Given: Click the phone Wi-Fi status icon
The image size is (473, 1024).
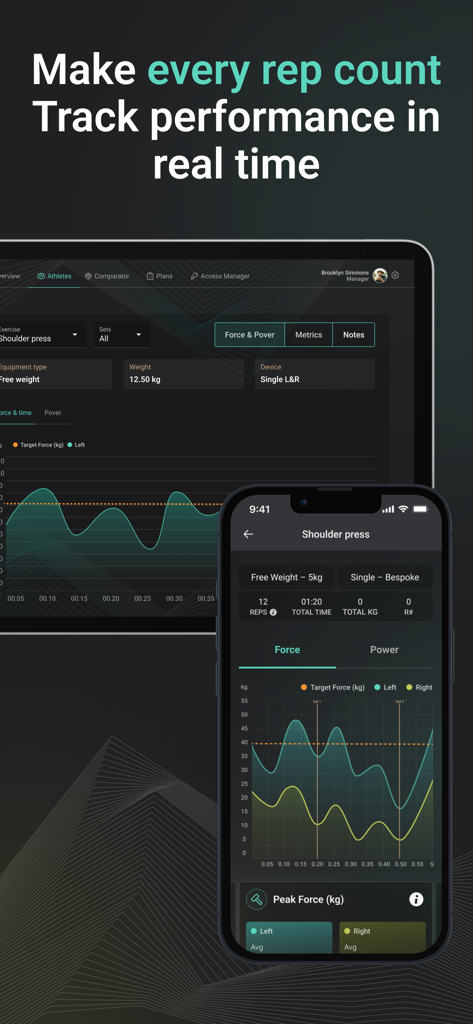Looking at the screenshot, I should coord(403,509).
